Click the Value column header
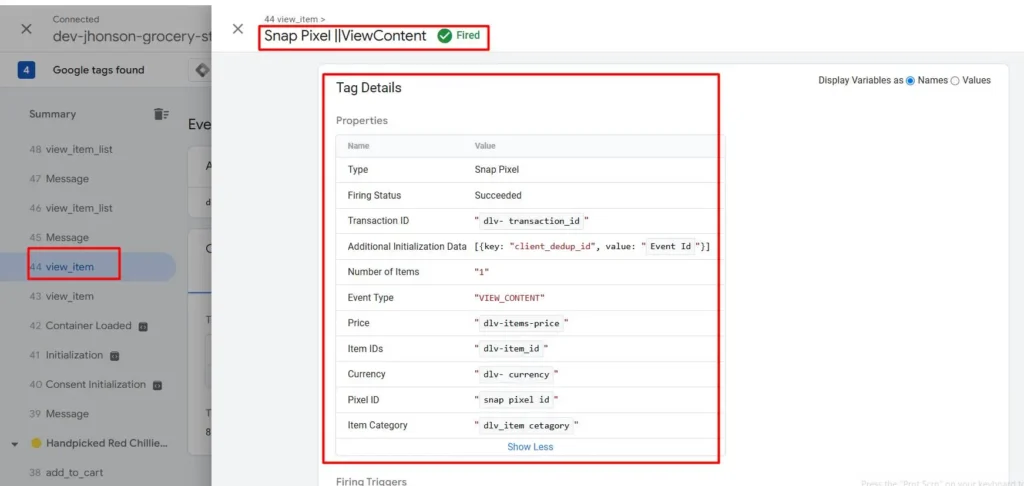Viewport: 1024px width, 486px height. 485,146
